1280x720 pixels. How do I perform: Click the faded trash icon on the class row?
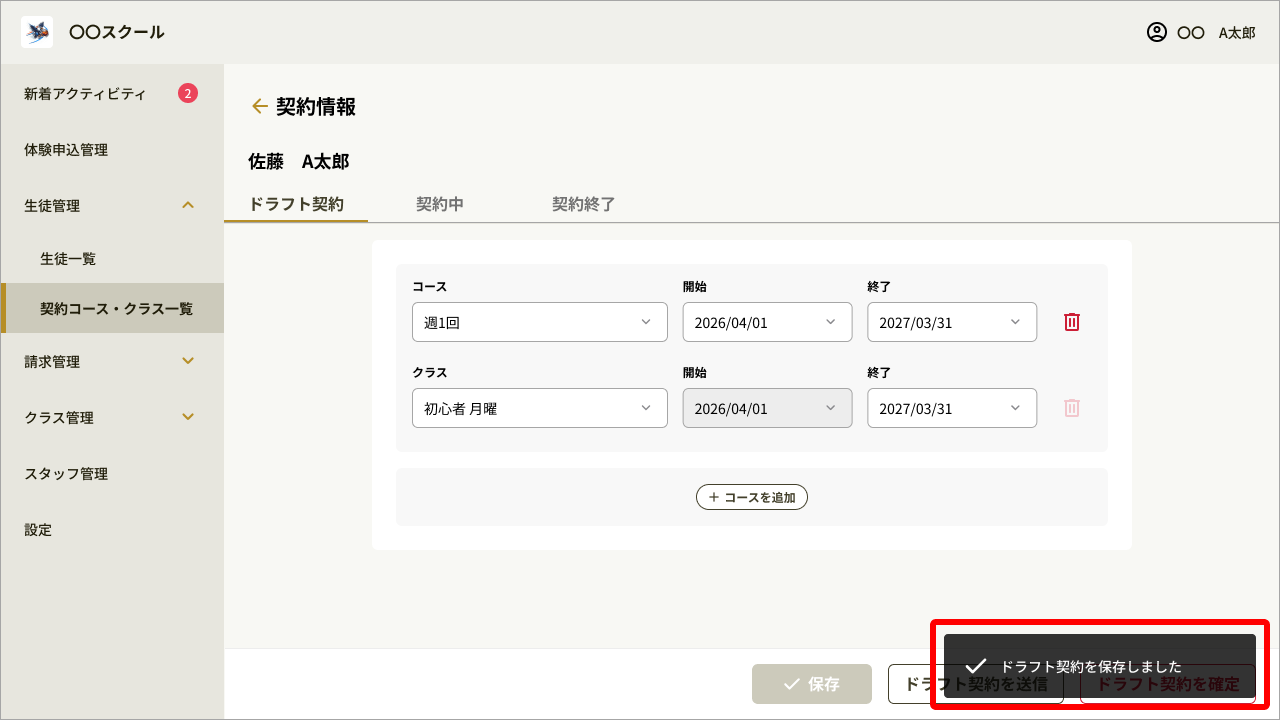click(x=1071, y=407)
